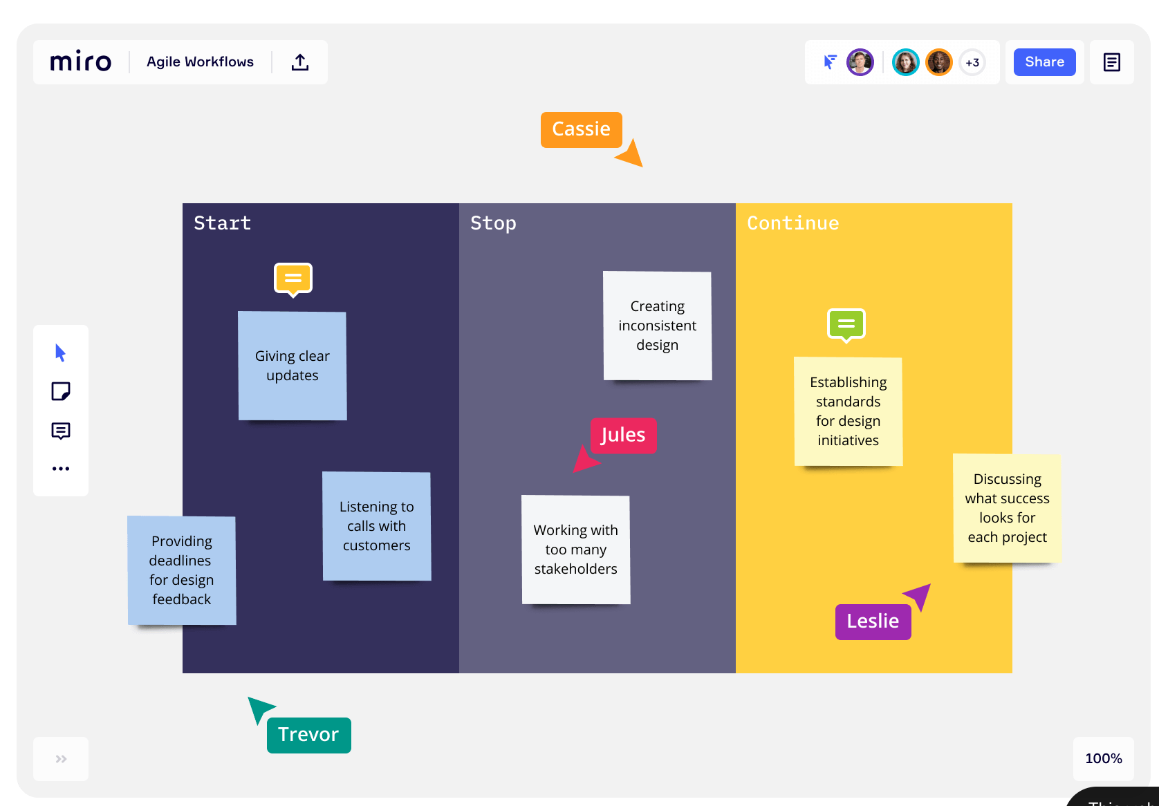Click the export upload icon next to board title
Image resolution: width=1159 pixels, height=806 pixels.
tap(299, 62)
